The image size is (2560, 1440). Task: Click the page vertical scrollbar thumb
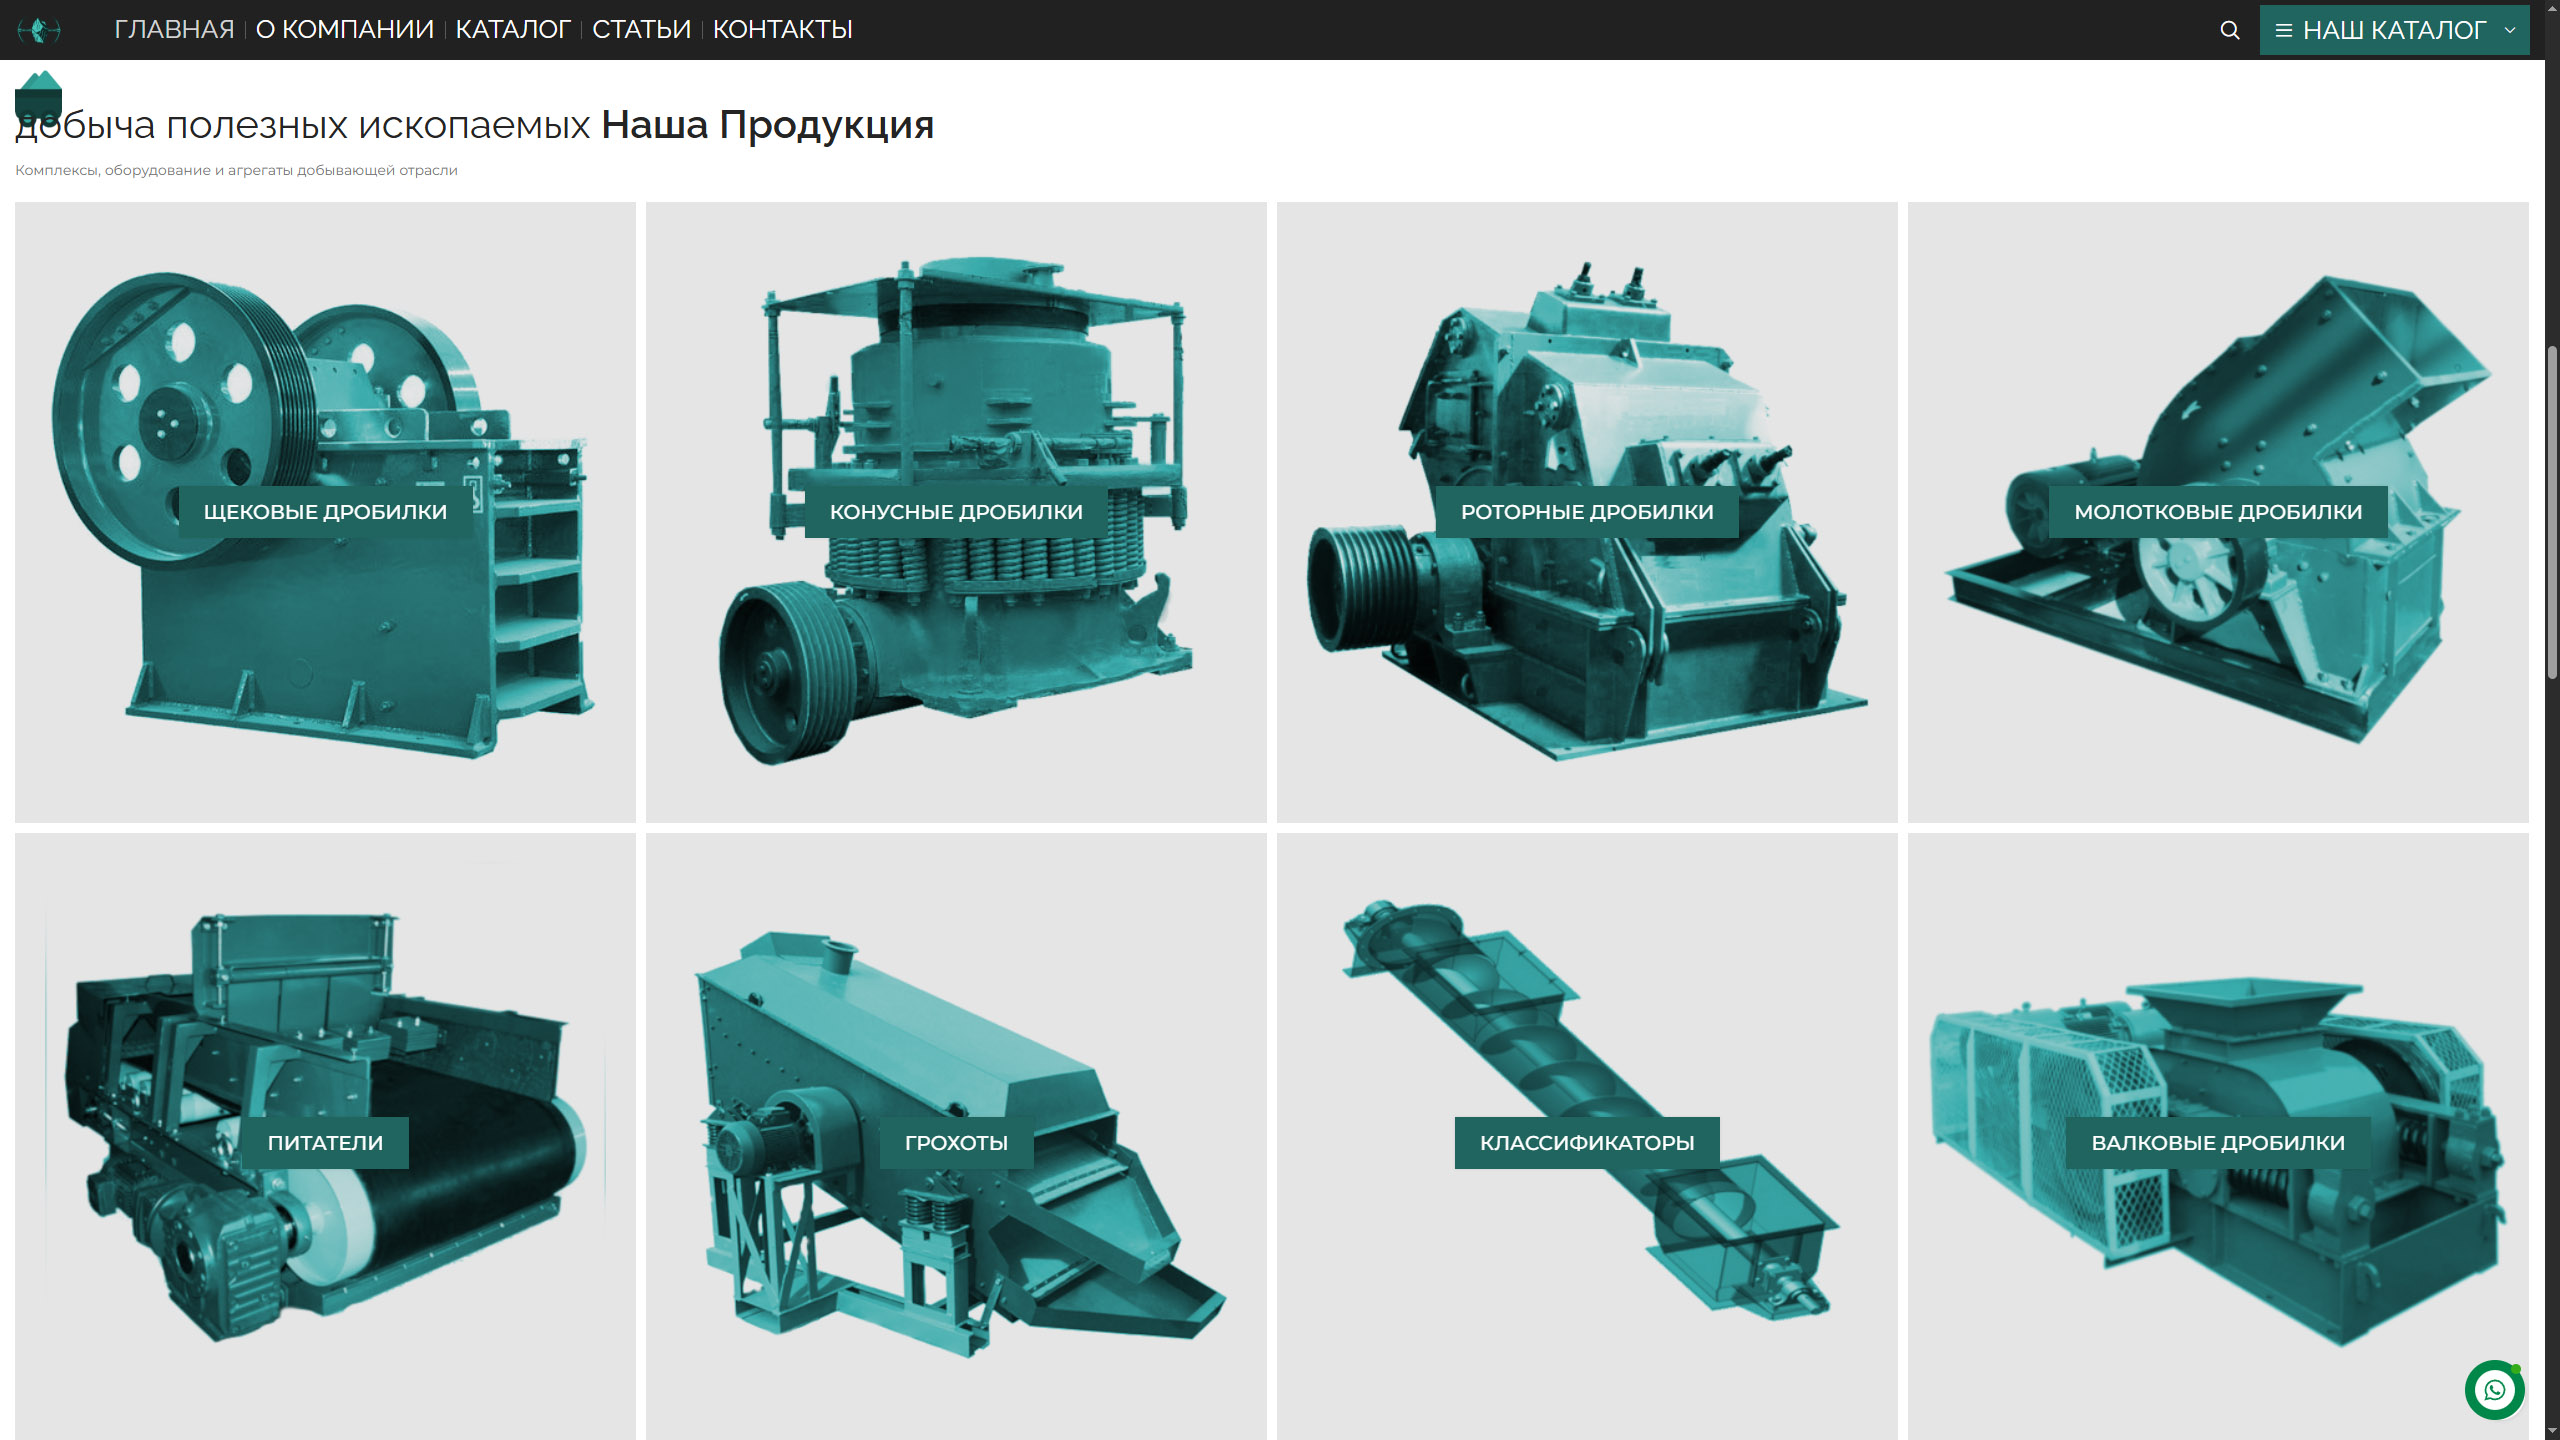[x=2552, y=510]
